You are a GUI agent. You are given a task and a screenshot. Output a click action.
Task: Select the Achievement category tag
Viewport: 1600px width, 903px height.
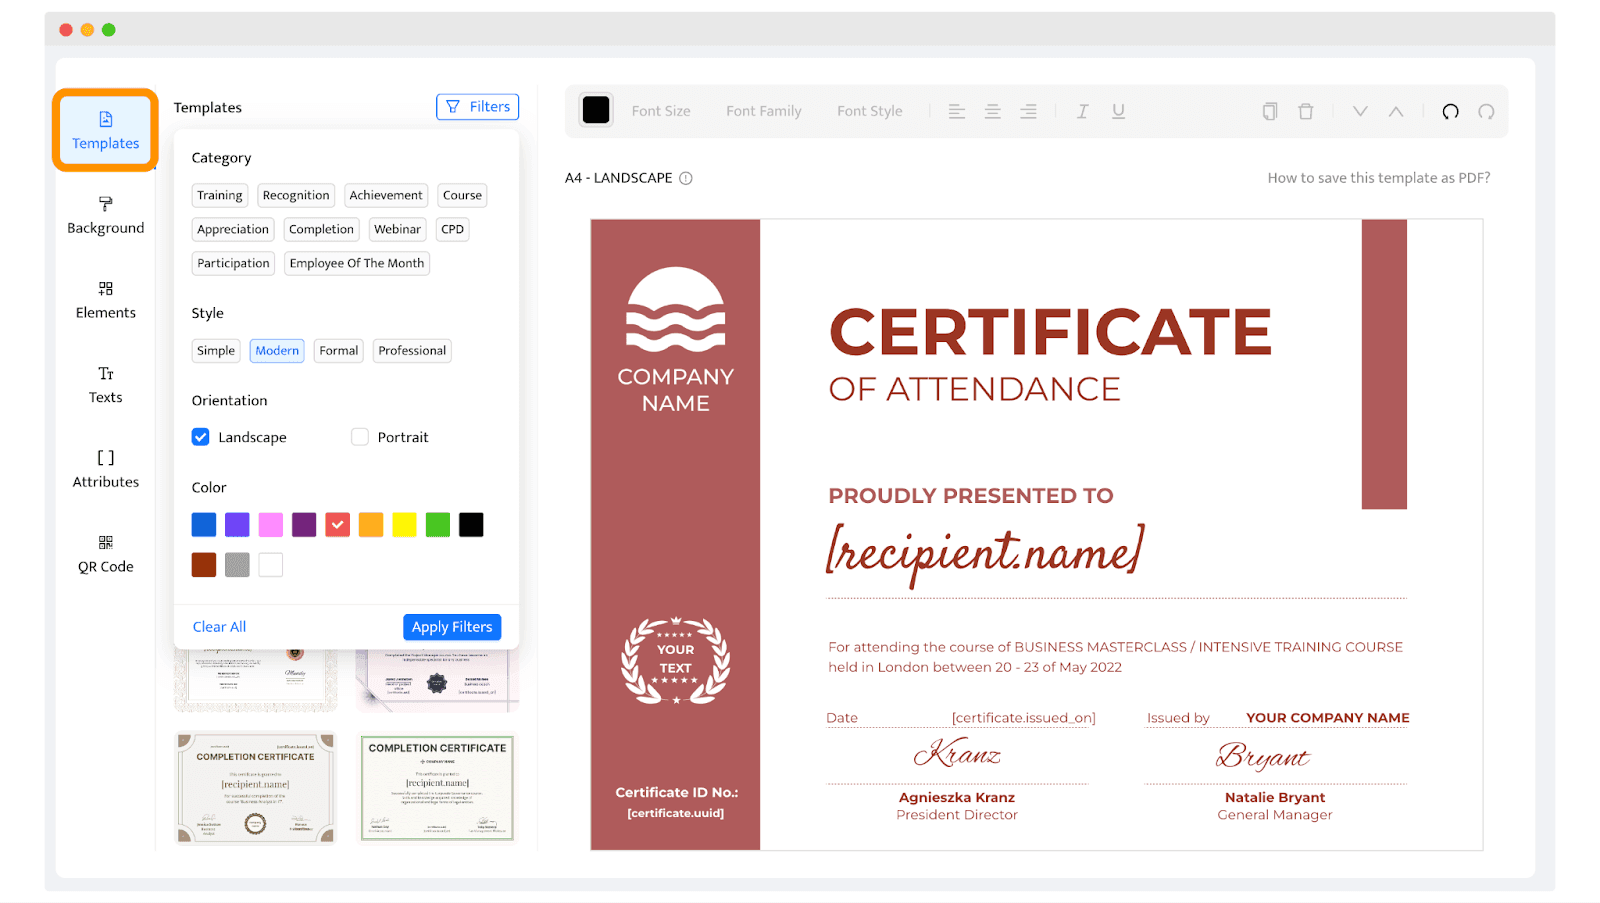[386, 195]
